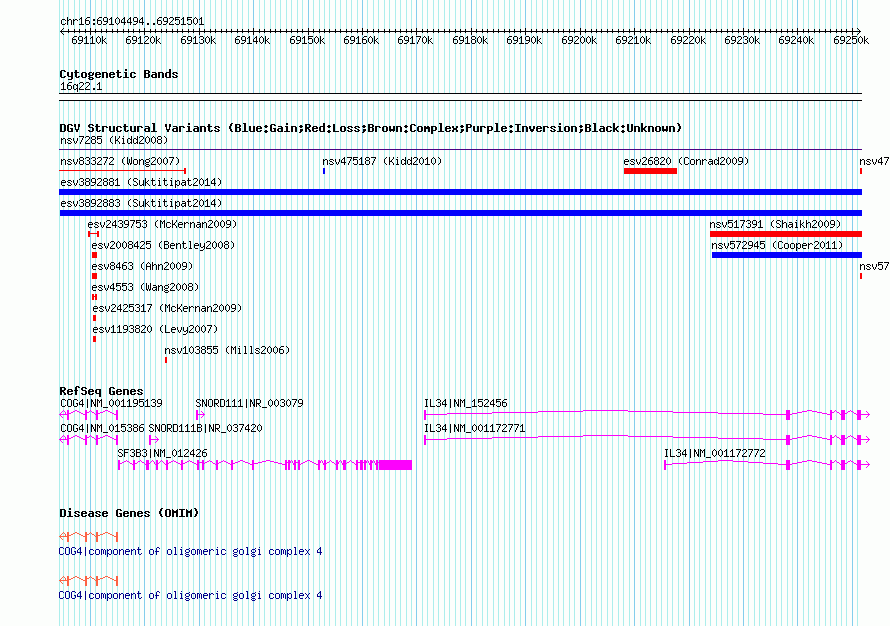Open second OMIM COG4 description link
This screenshot has height=626, width=890.
190,596
